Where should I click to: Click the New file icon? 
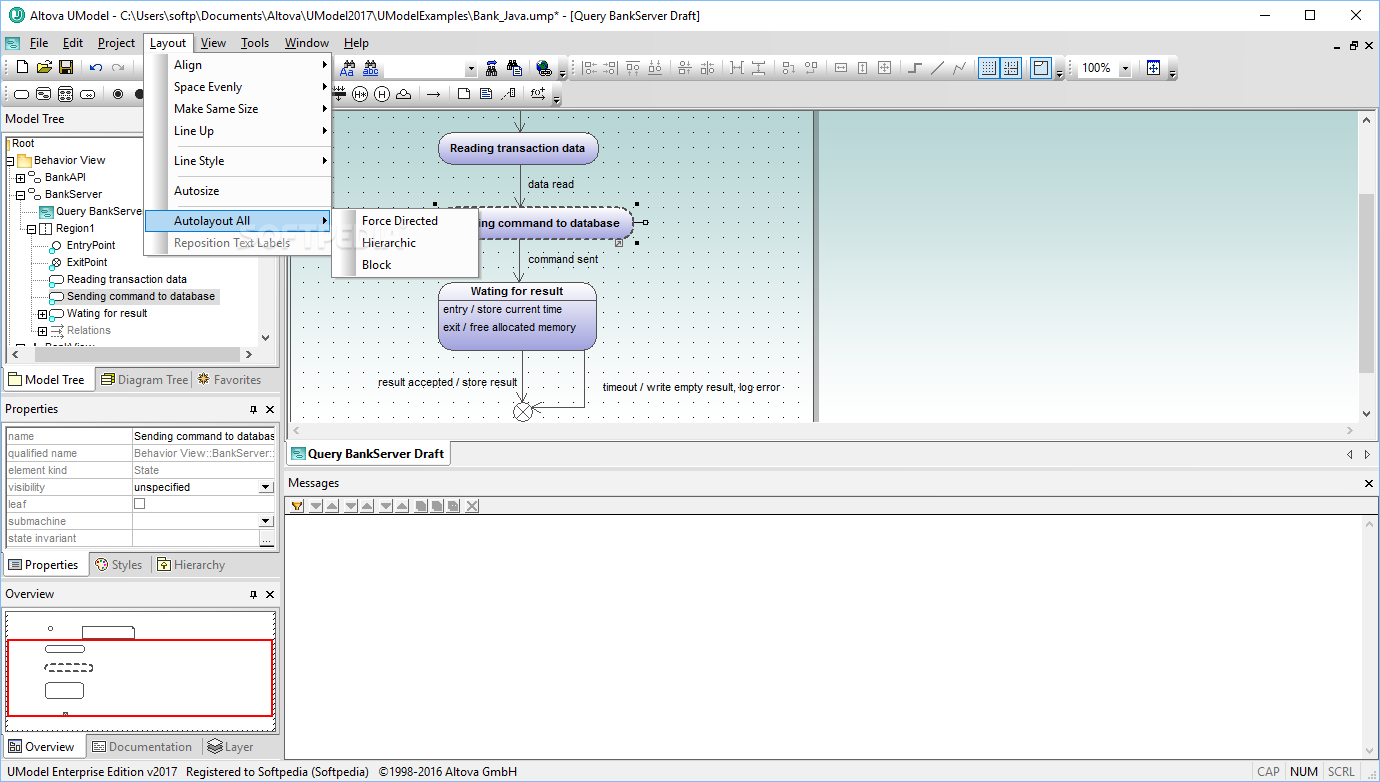pos(22,67)
